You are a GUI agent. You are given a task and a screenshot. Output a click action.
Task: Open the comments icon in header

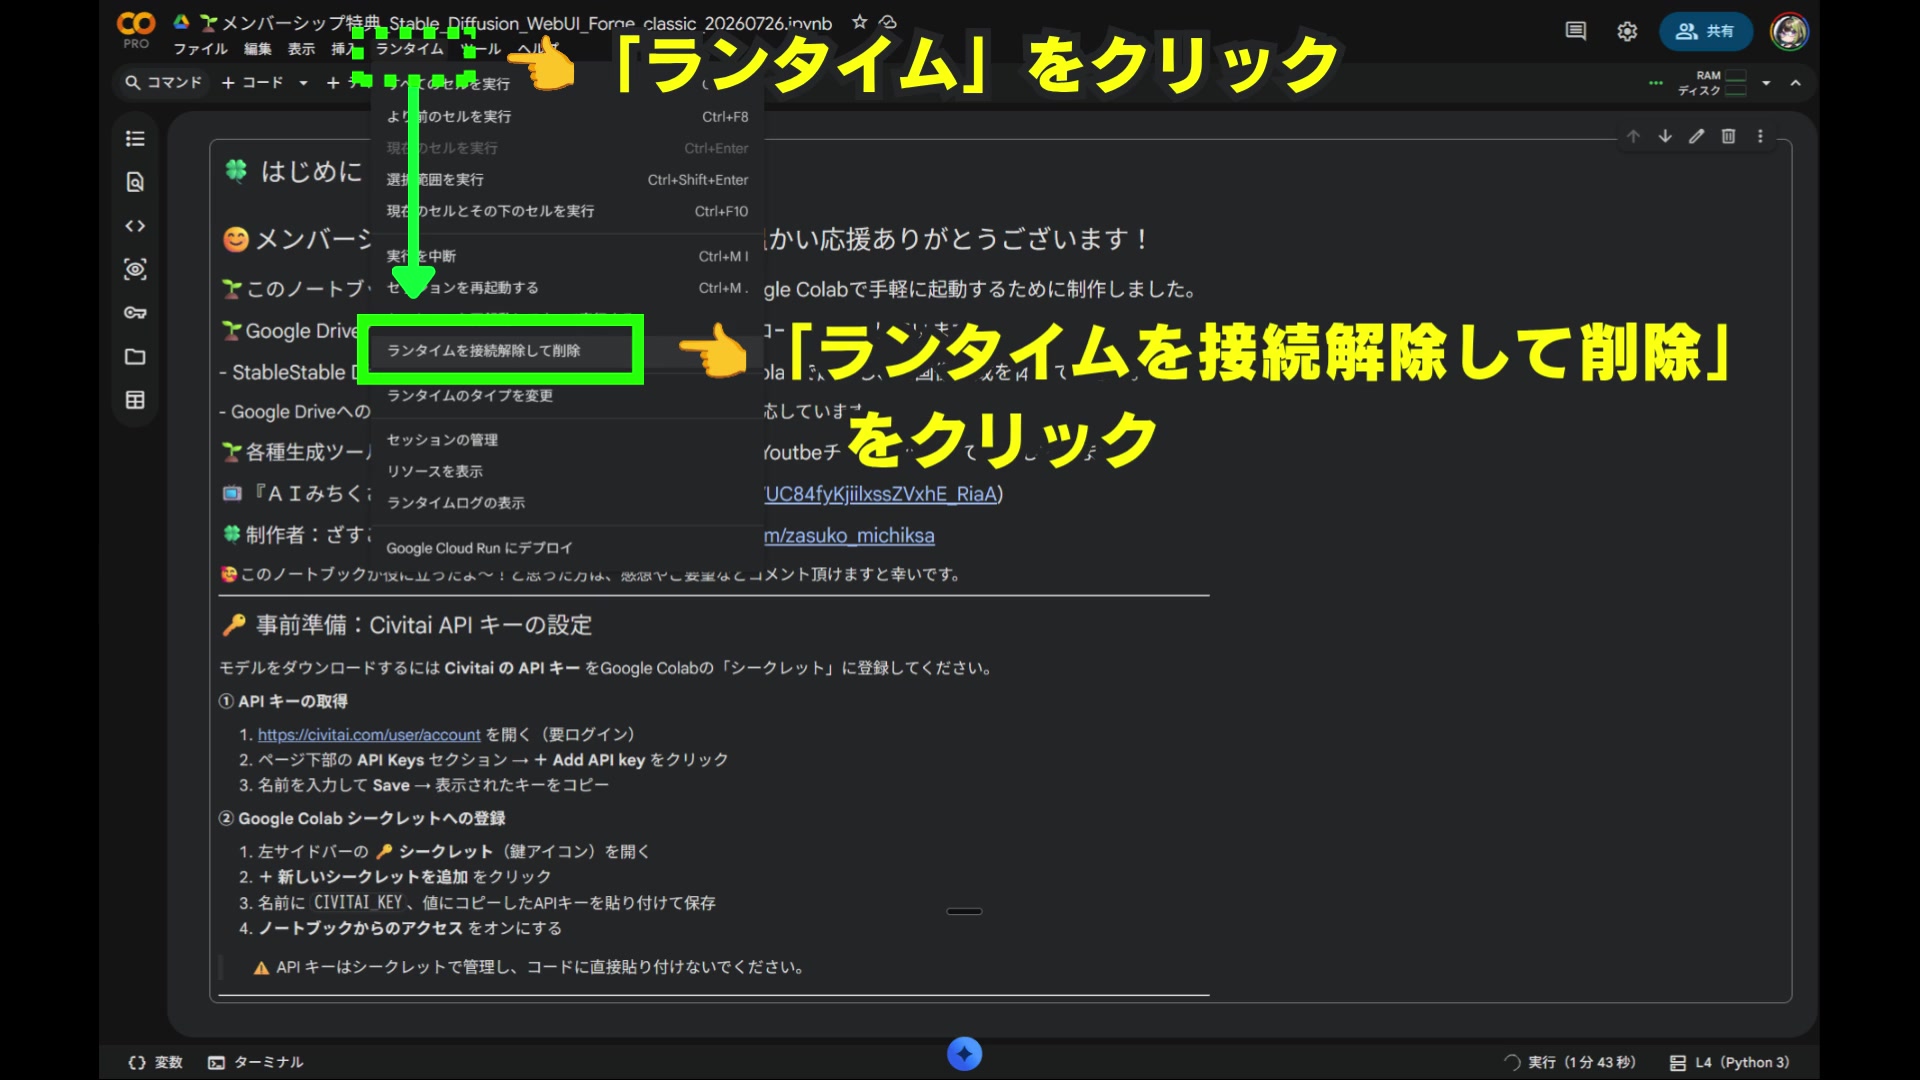click(x=1575, y=31)
